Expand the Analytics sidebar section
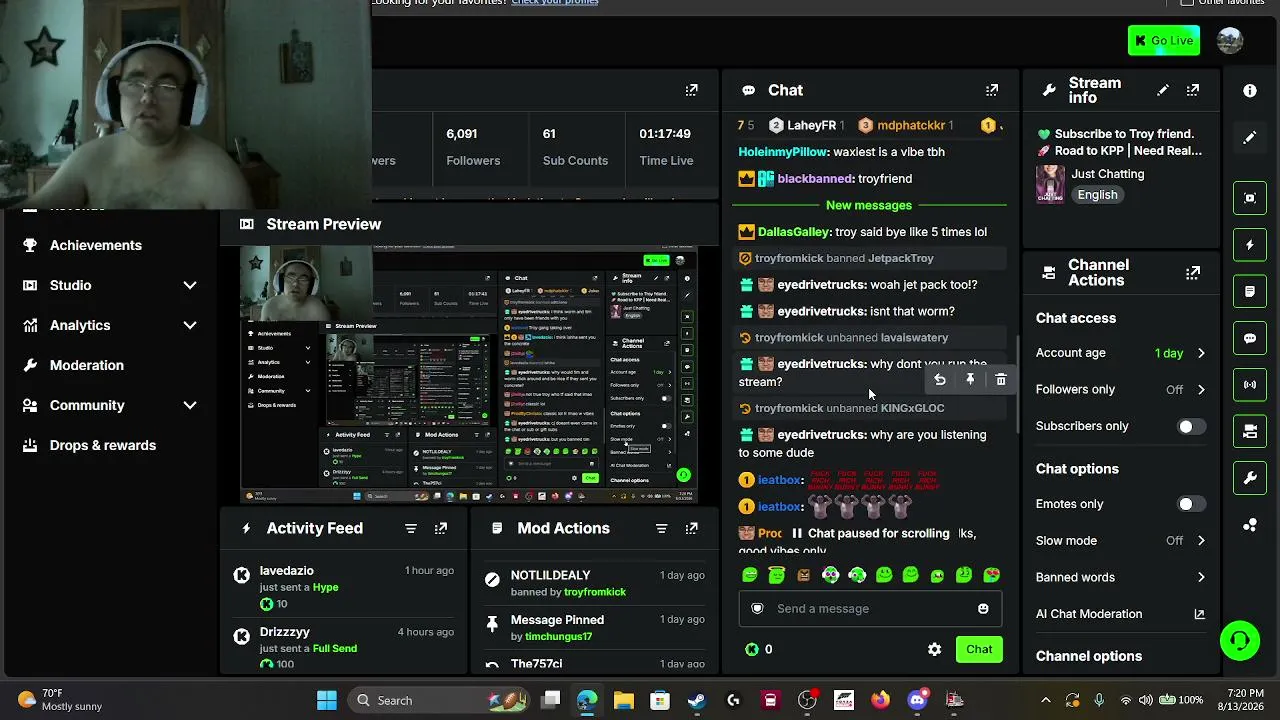This screenshot has width=1280, height=720. pos(190,325)
